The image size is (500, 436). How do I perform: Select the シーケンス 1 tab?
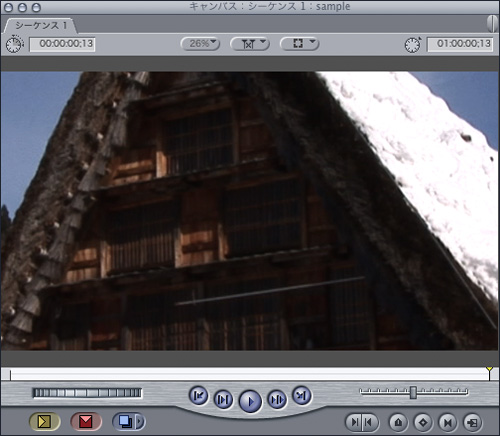point(41,25)
